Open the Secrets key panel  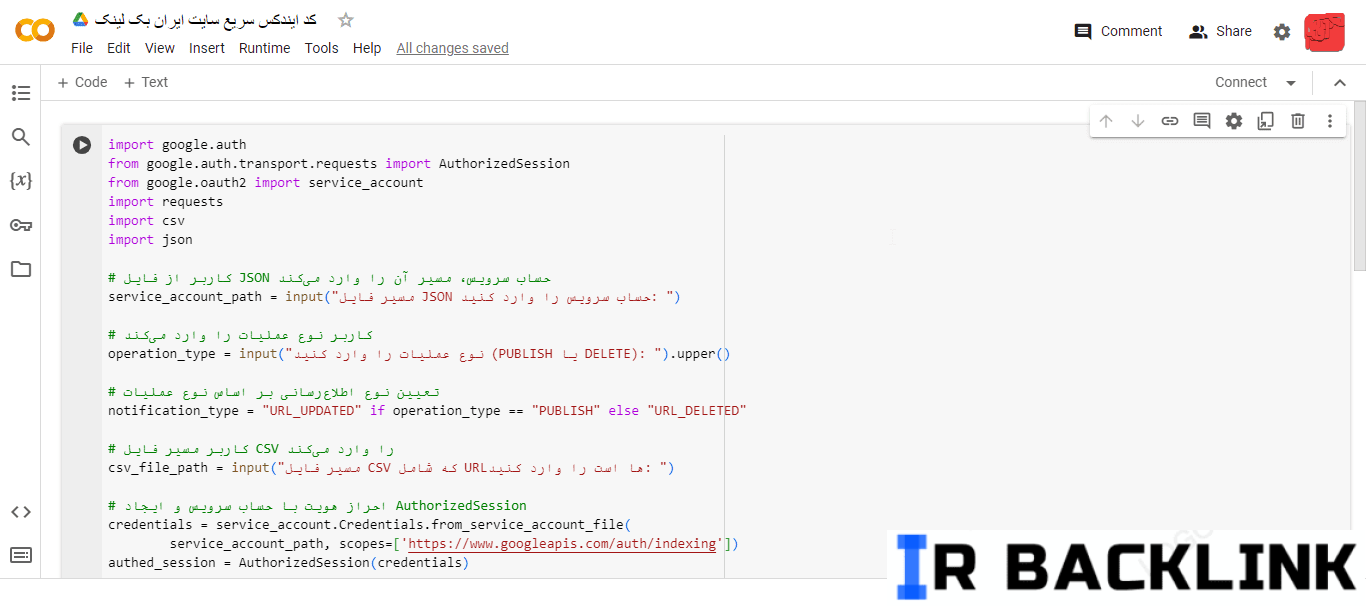pos(21,225)
